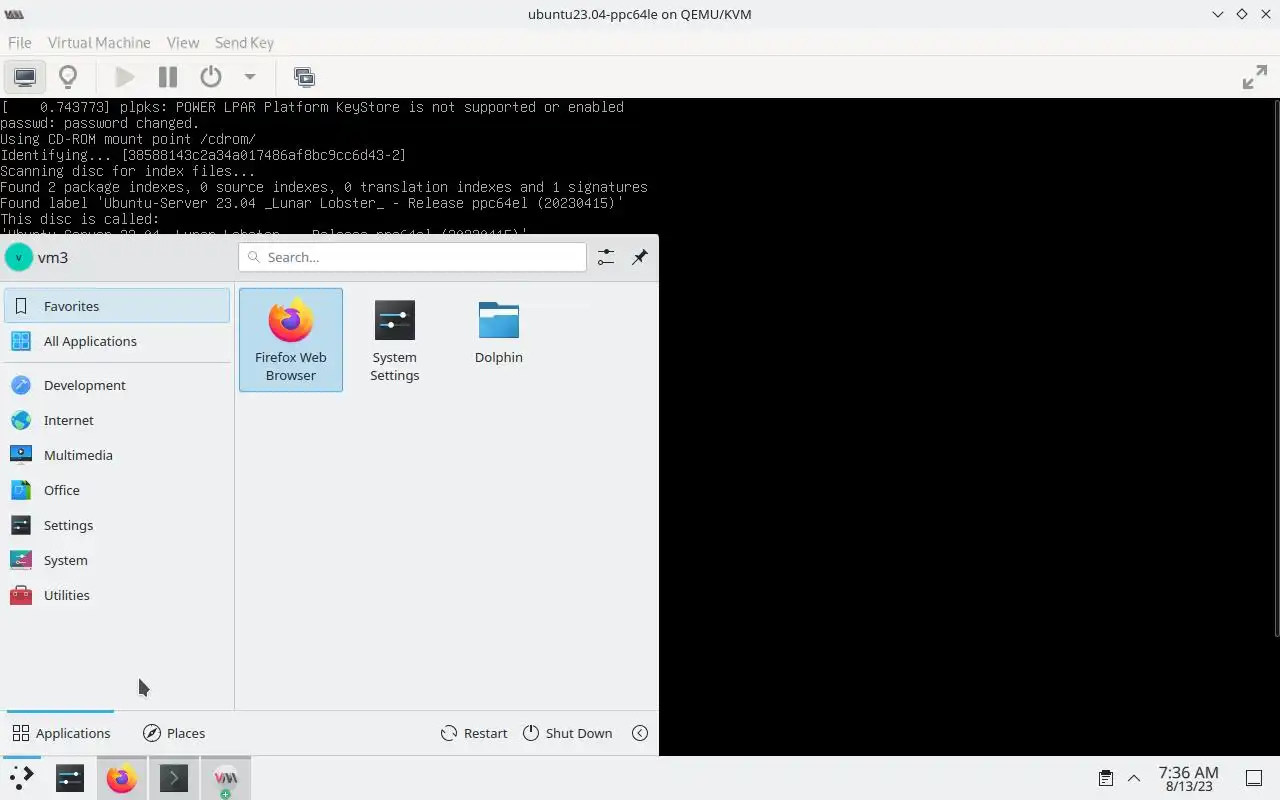This screenshot has height=800, width=1280.
Task: Open the File menu in virt-manager
Action: (20, 43)
